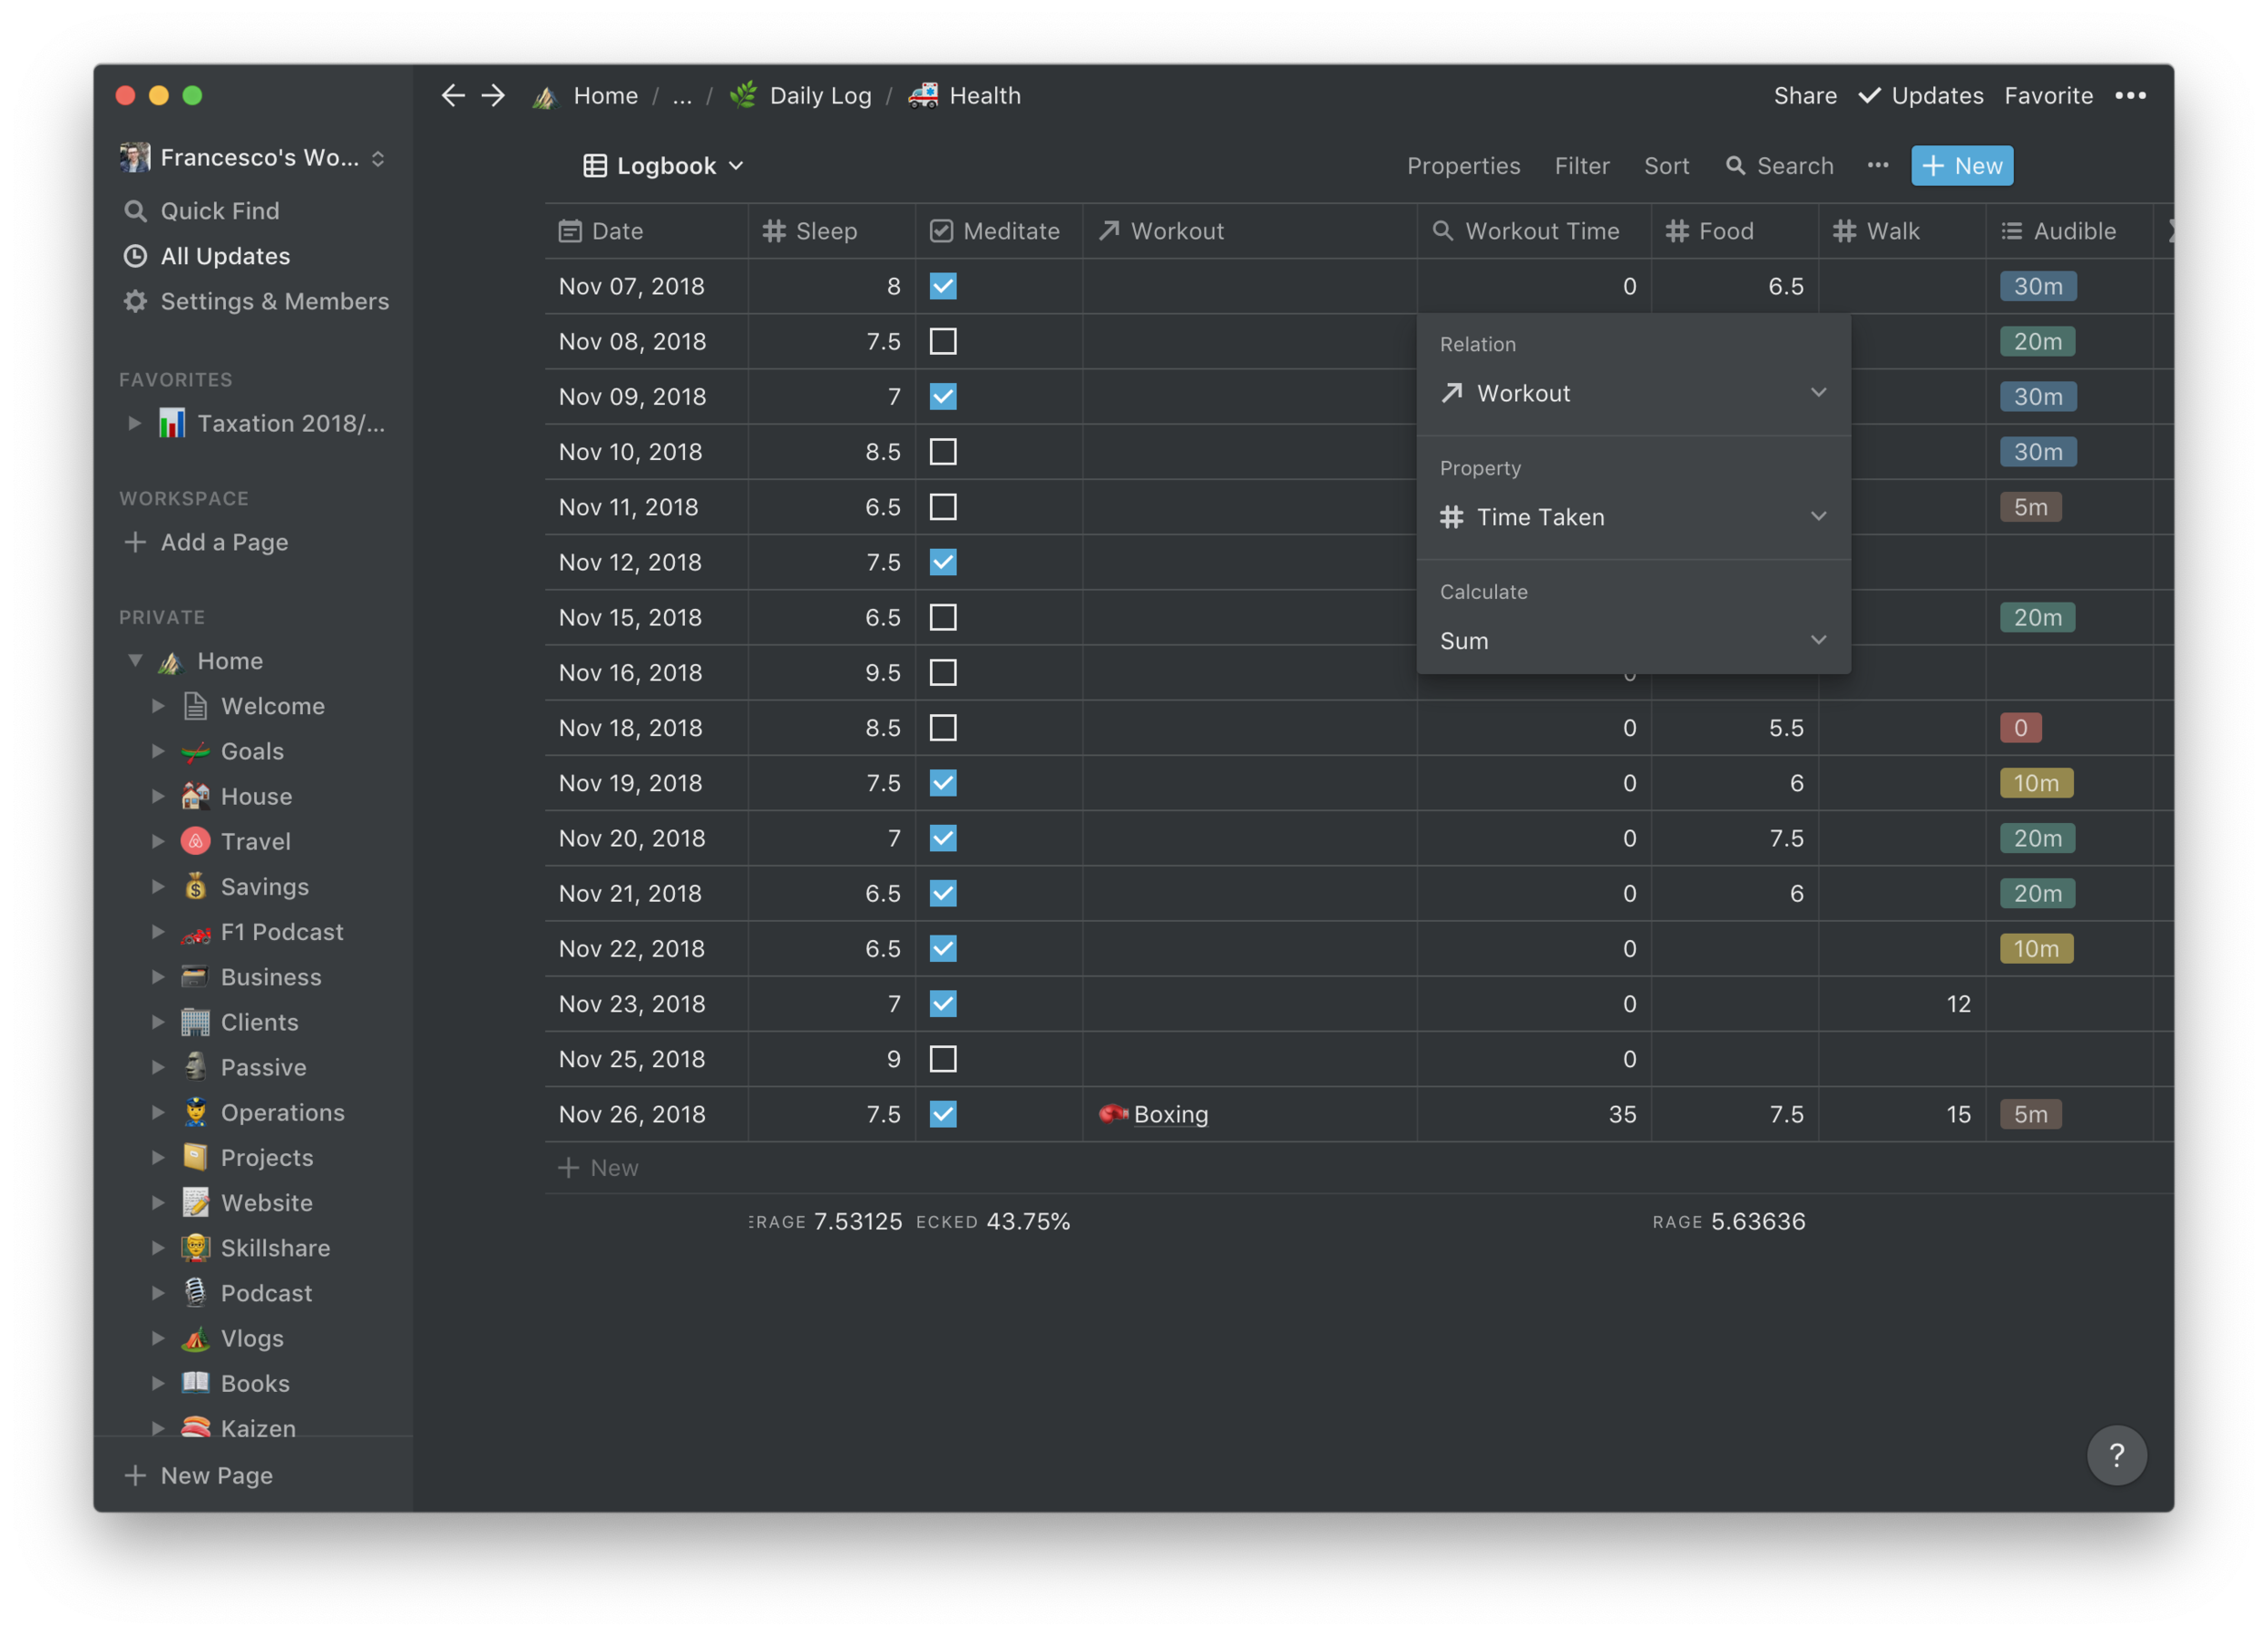Open the Filter menu
The image size is (2268, 1636).
coord(1581,166)
